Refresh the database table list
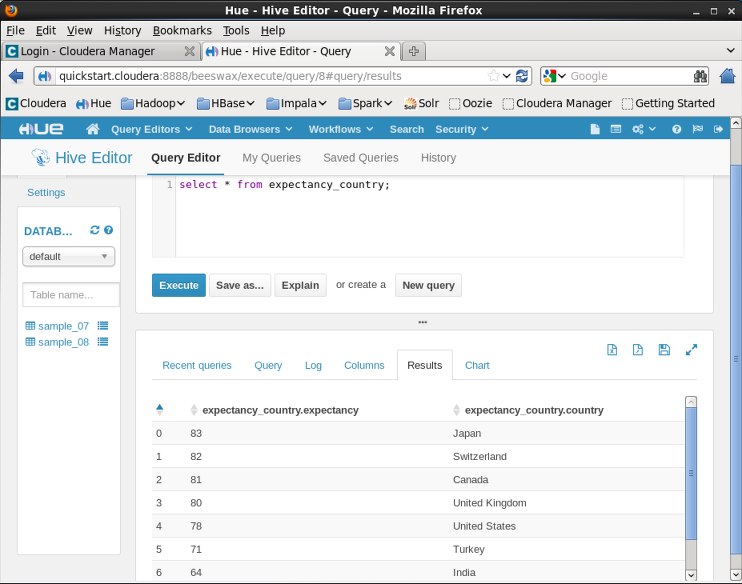Viewport: 742px width, 584px height. pos(95,230)
